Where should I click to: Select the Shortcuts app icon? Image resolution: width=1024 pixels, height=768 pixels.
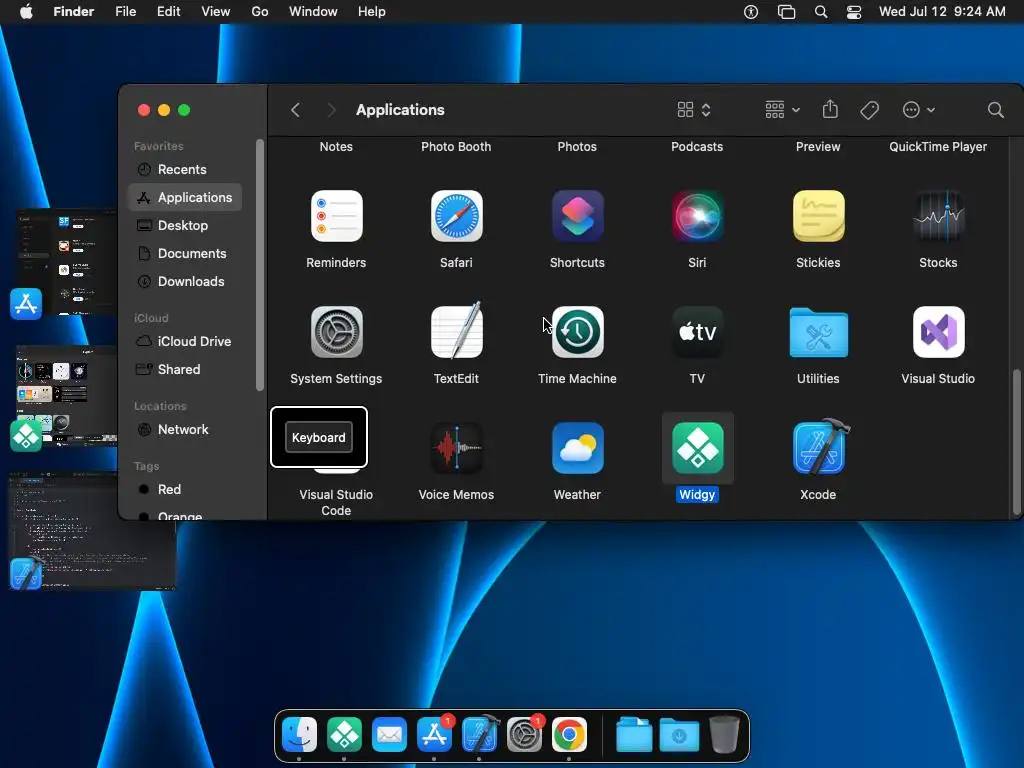(x=577, y=216)
